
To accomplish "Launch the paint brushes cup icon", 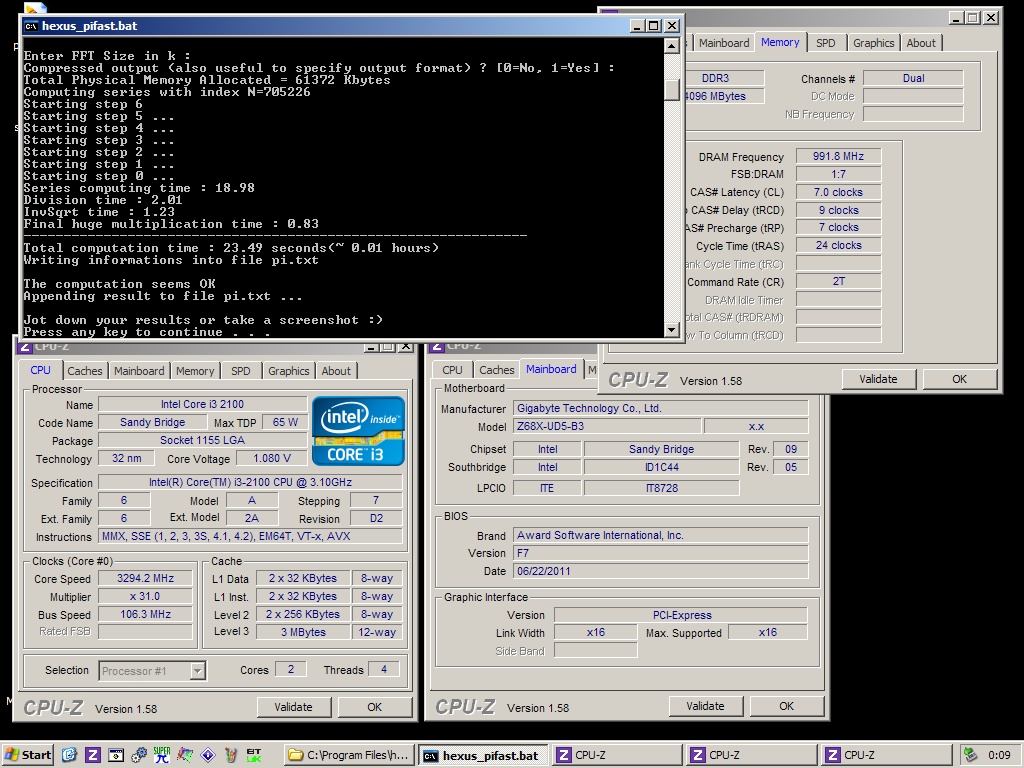I will click(231, 755).
